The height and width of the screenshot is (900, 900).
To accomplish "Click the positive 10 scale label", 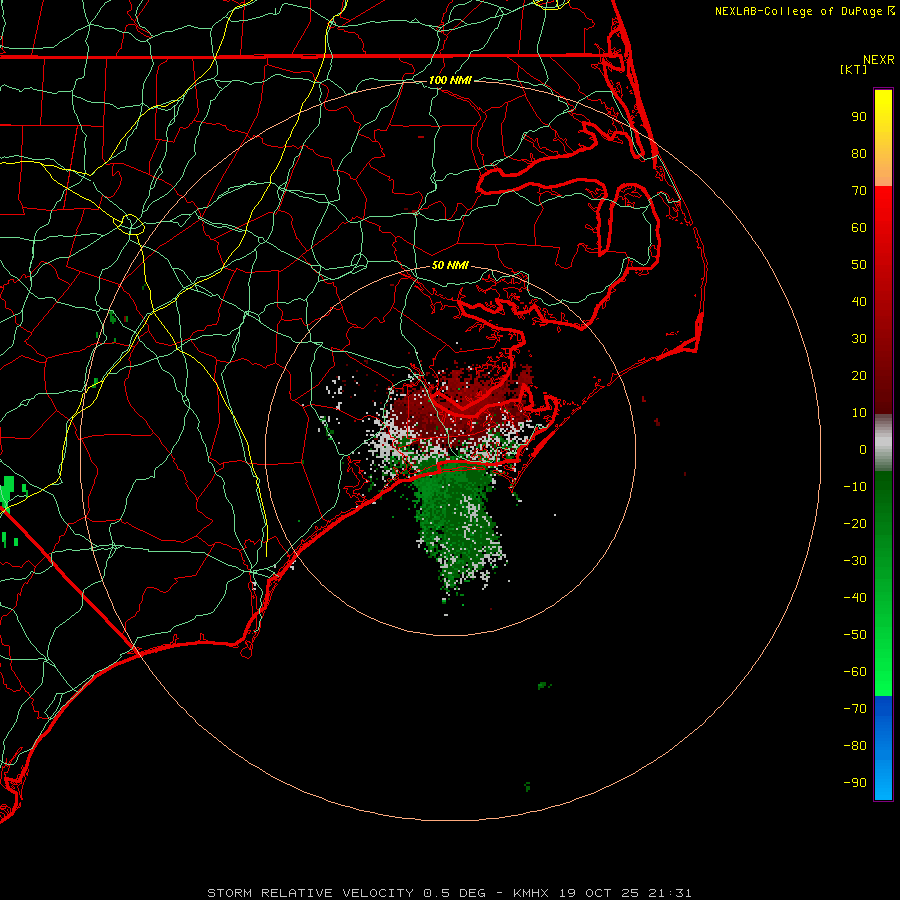I will [x=859, y=413].
